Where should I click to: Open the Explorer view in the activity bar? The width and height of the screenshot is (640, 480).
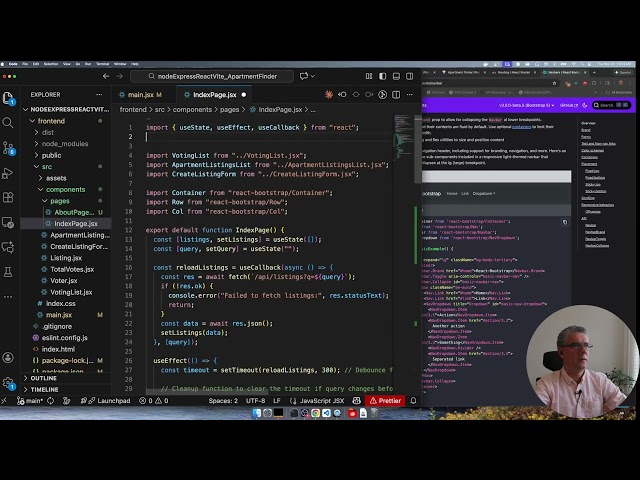point(8,98)
